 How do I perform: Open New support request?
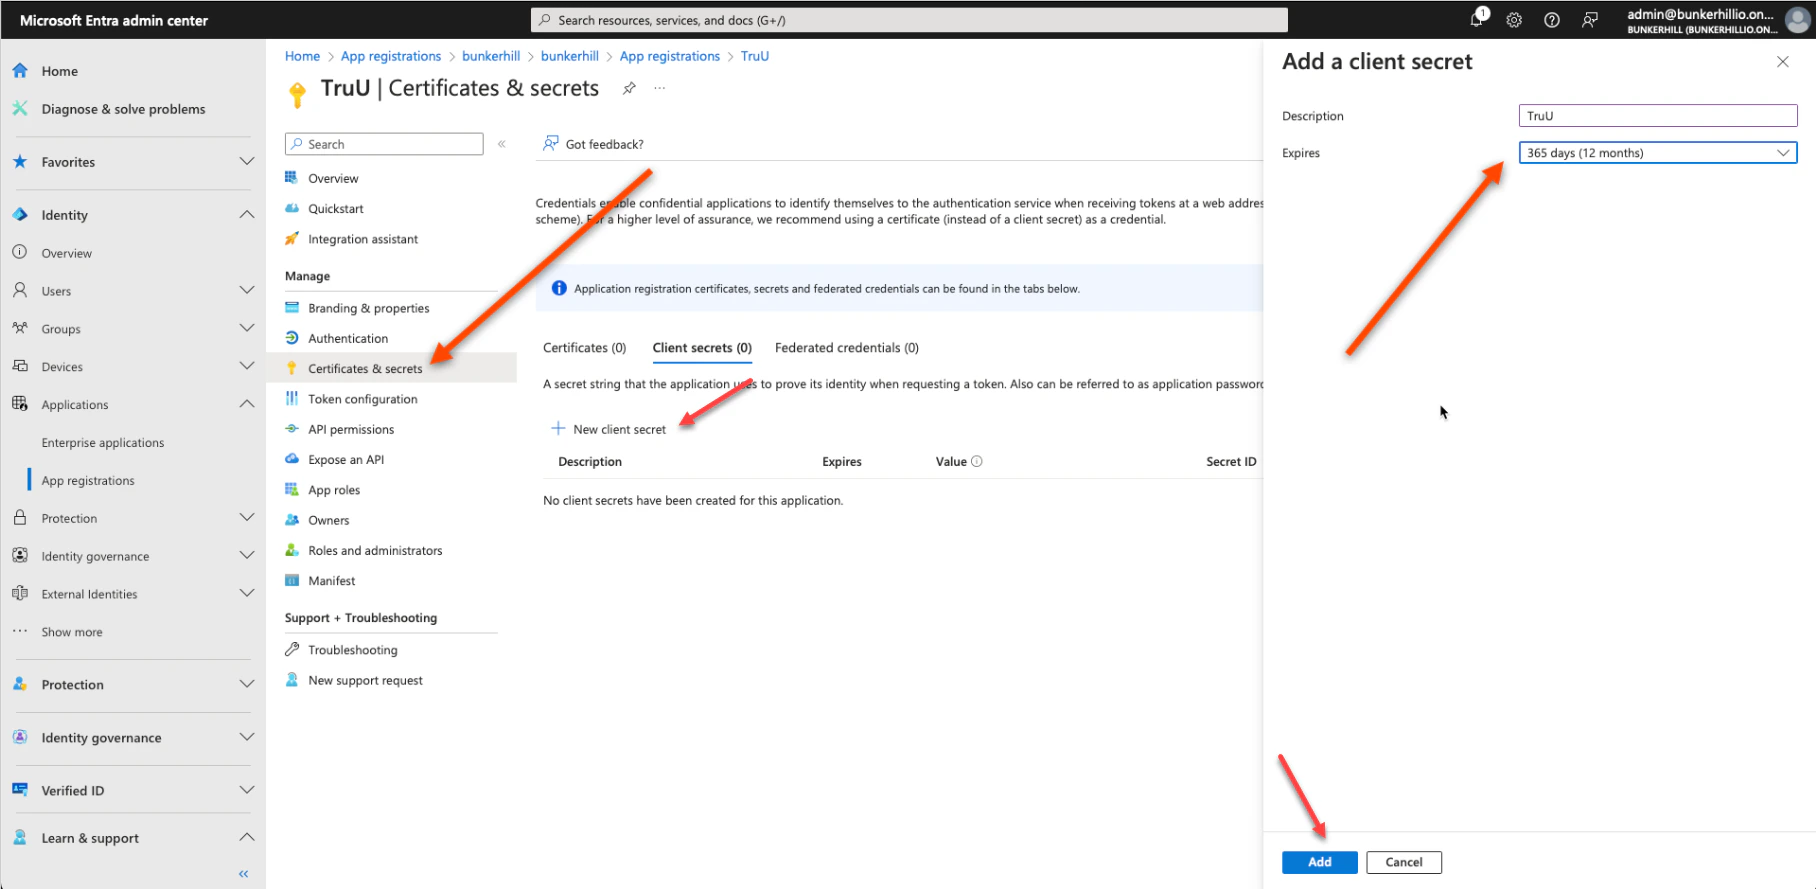tap(365, 681)
